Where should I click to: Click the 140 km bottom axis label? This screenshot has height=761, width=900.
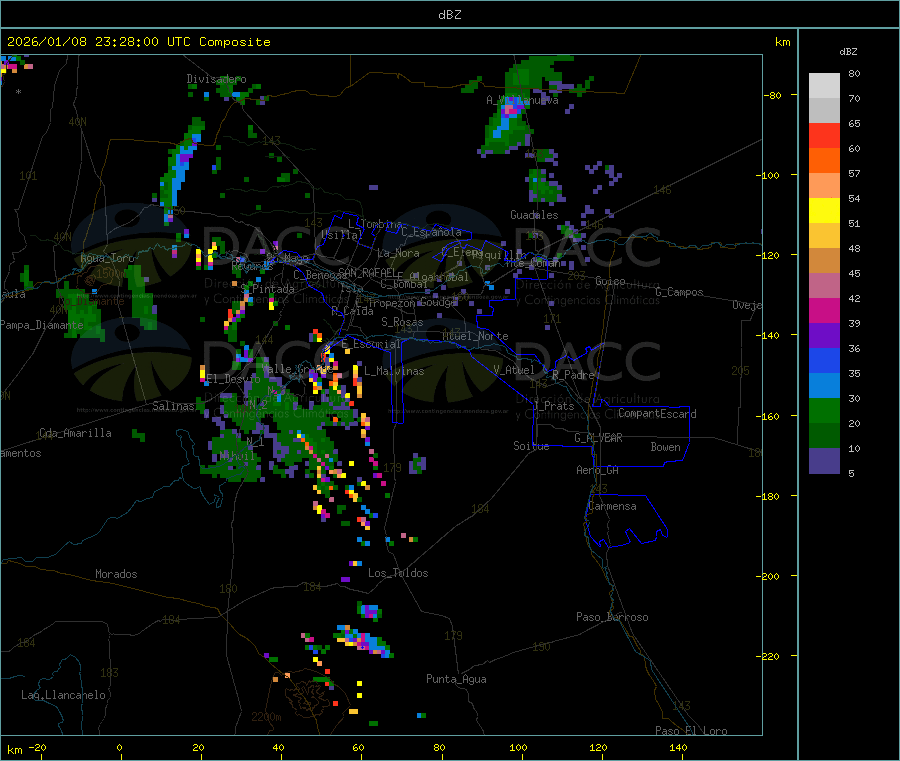pyautogui.click(x=678, y=747)
